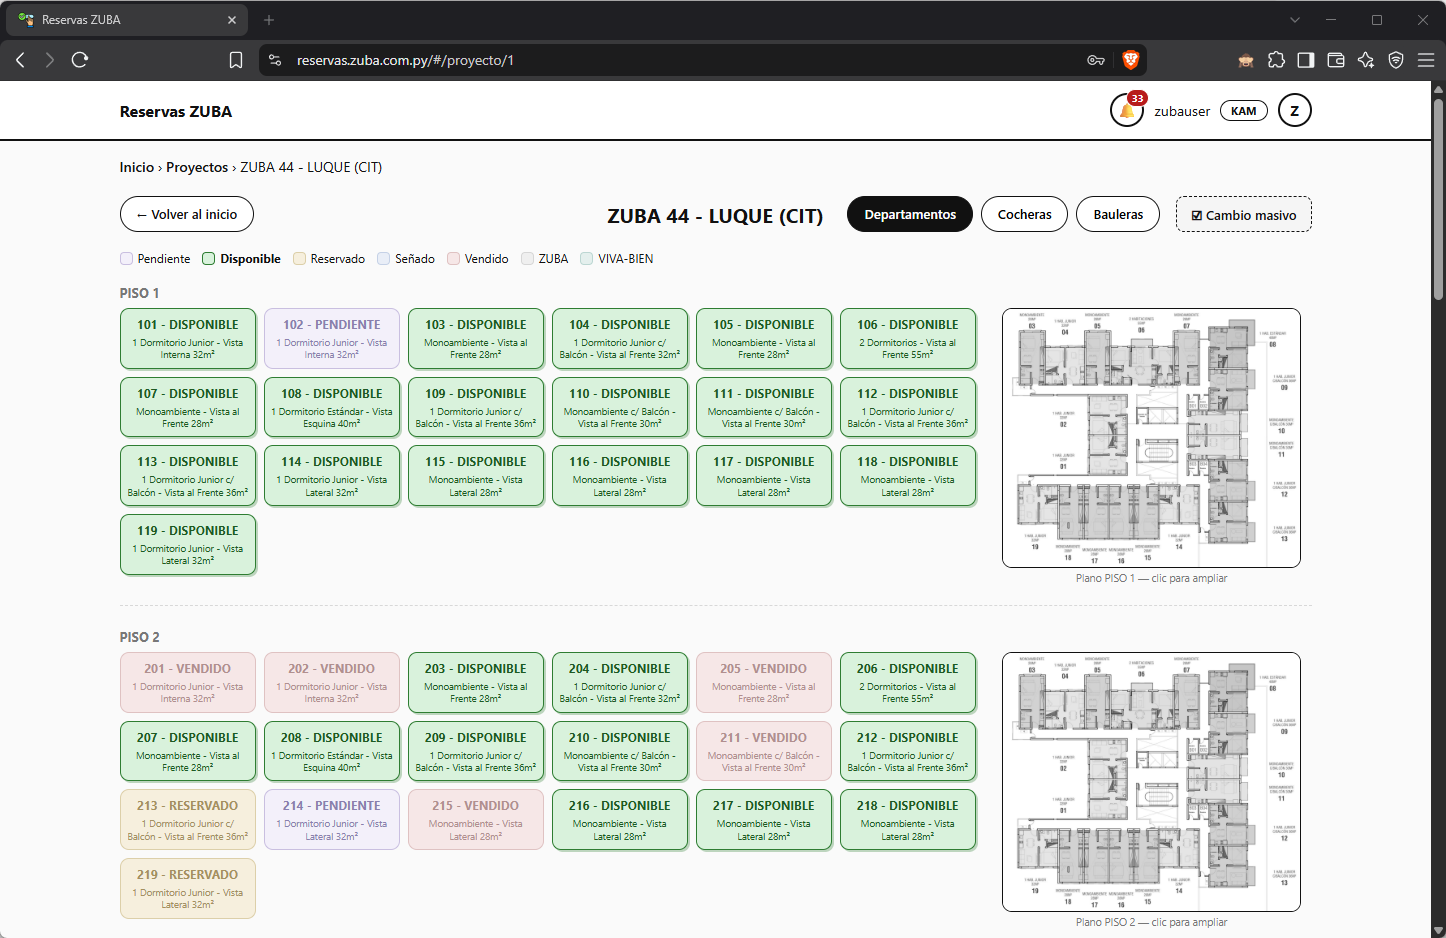Open unit 205 - VENDIDO card
1446x938 pixels.
[764, 682]
